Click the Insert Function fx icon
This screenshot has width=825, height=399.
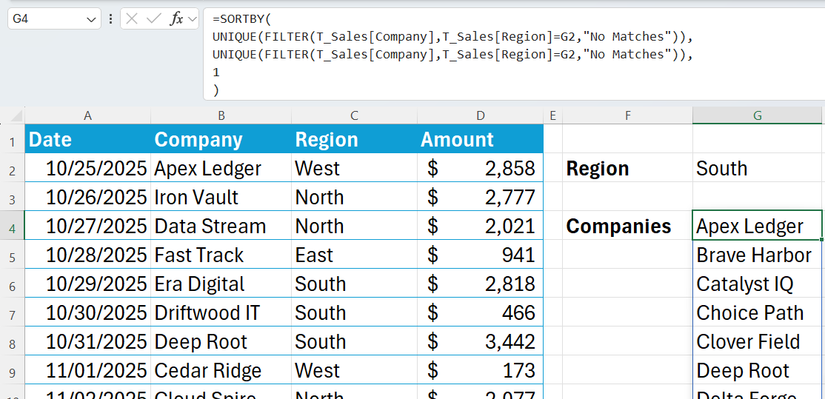176,19
